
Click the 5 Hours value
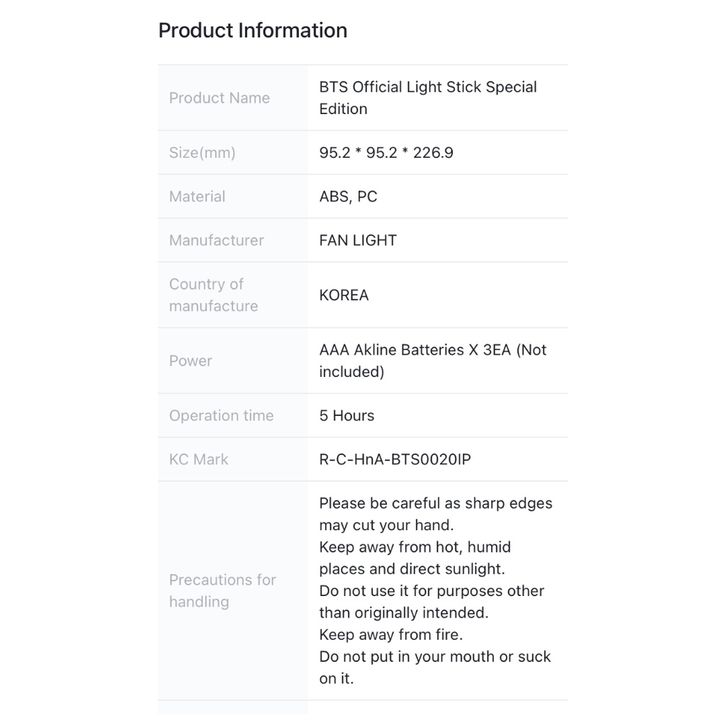[346, 415]
